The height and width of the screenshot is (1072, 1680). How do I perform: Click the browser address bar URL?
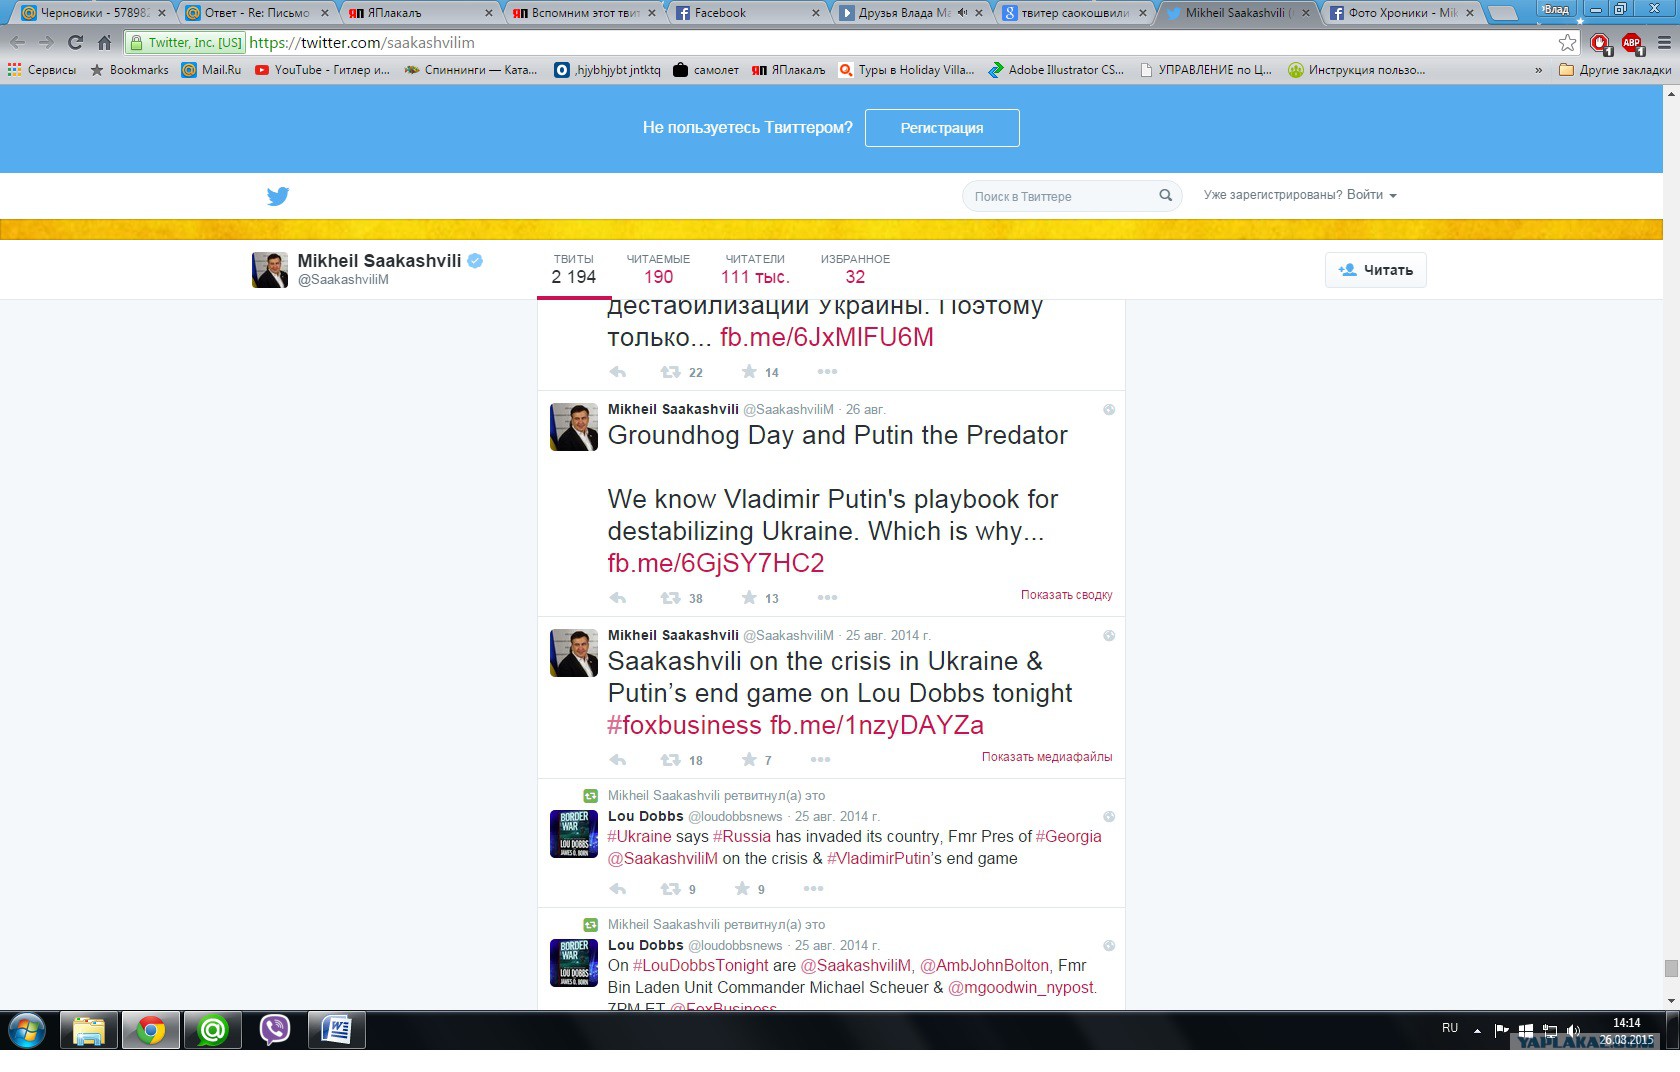click(362, 42)
